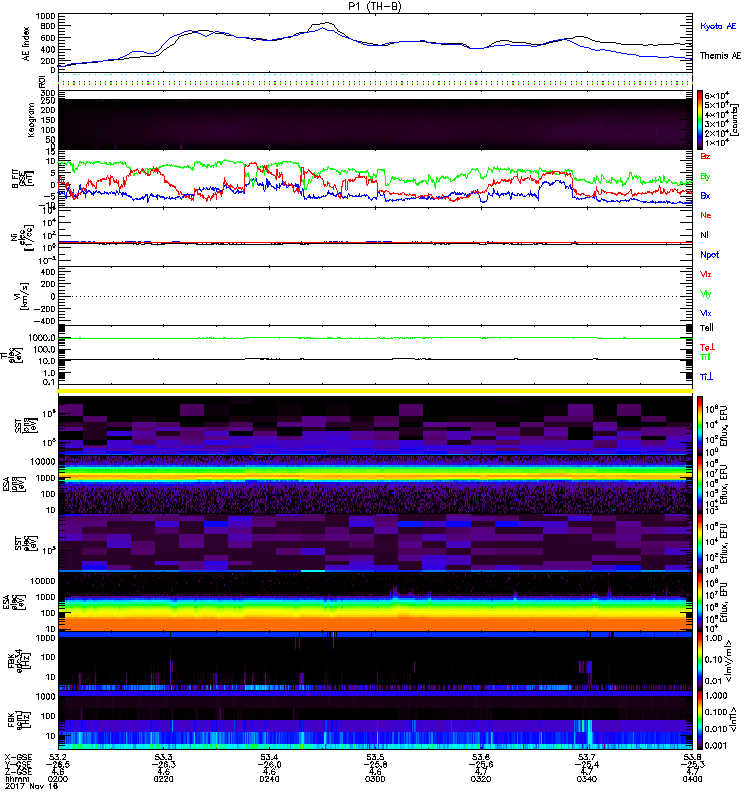Click the green By legend label
The width and height of the screenshot is (750, 800).
click(705, 177)
